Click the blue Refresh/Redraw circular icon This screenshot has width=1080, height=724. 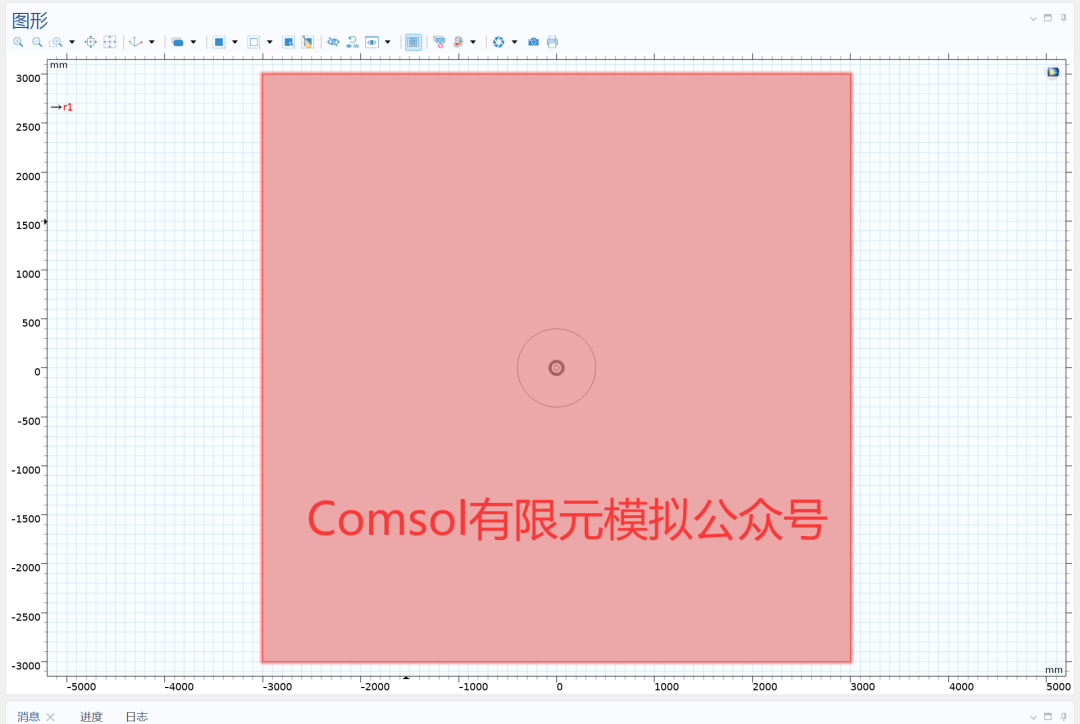point(499,42)
